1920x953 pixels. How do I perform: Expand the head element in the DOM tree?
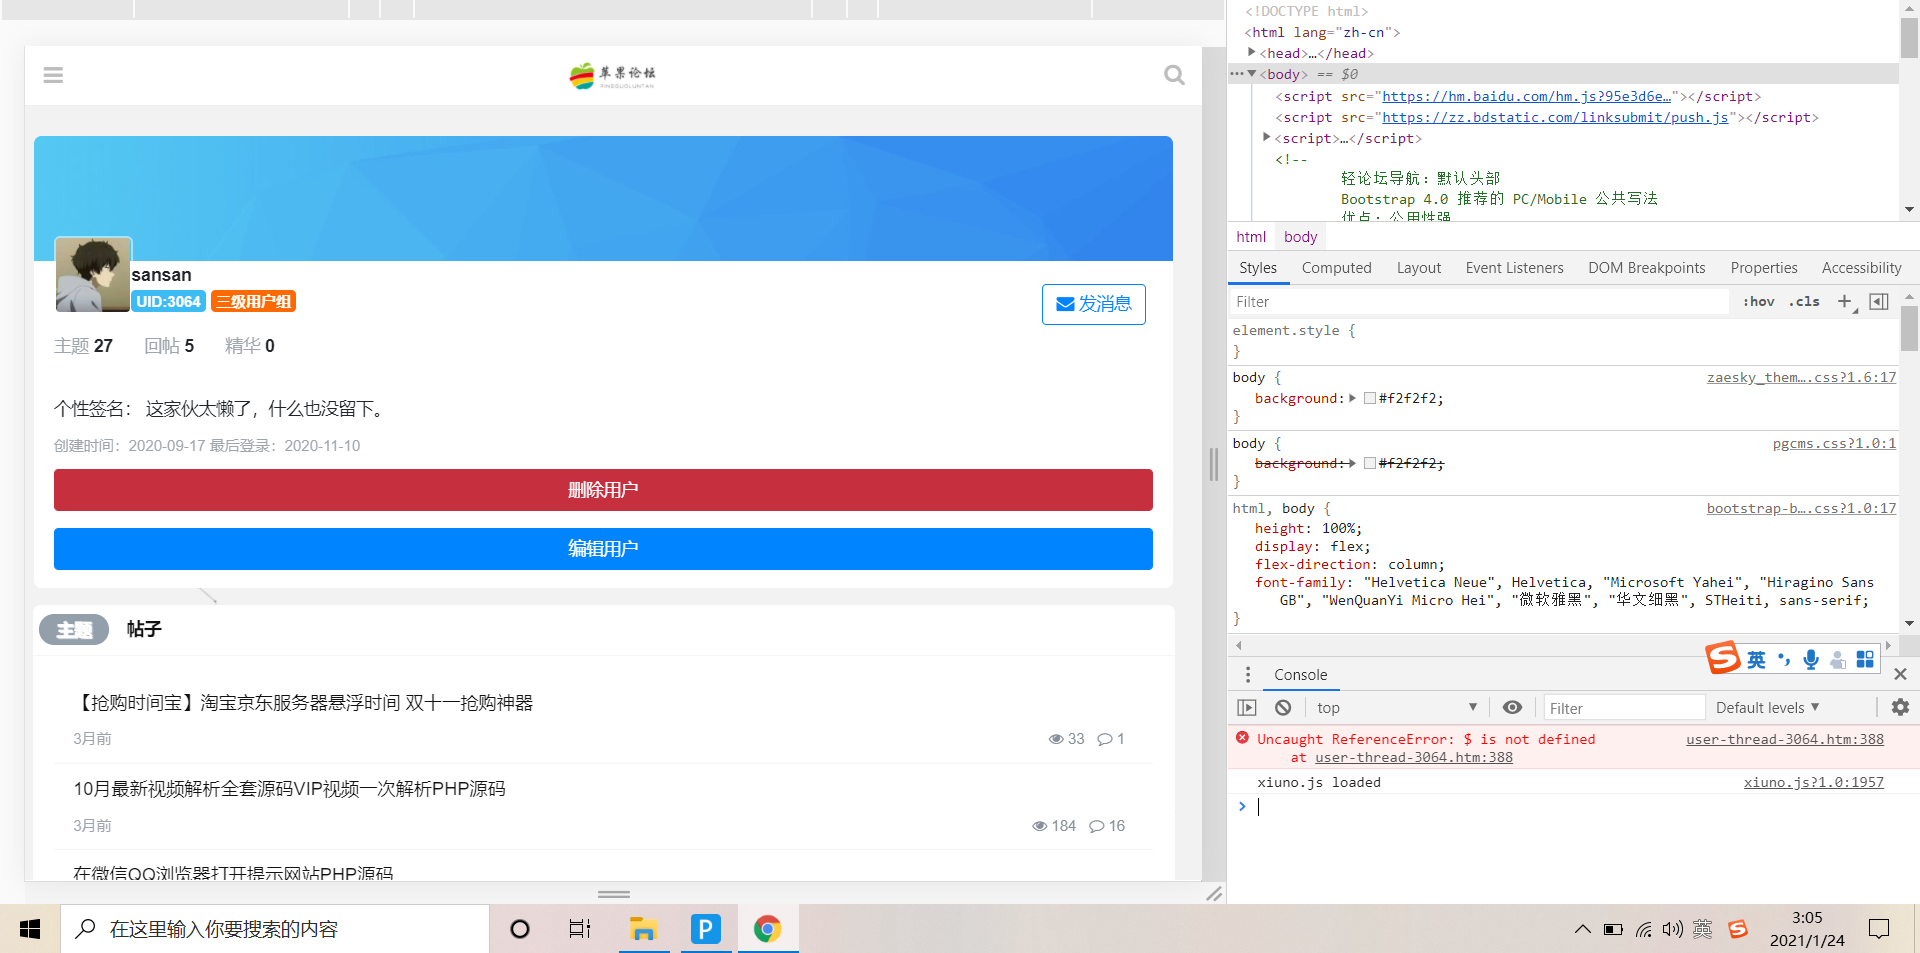tap(1251, 53)
